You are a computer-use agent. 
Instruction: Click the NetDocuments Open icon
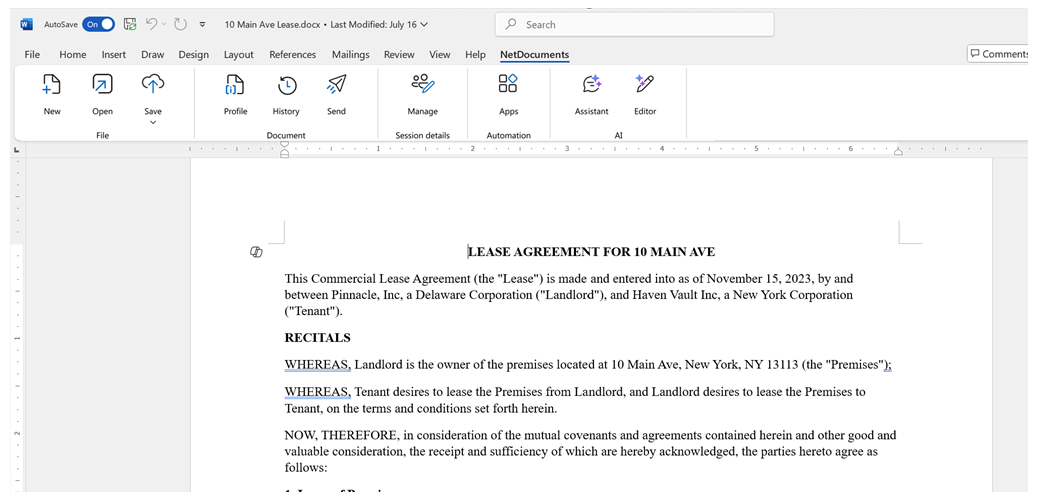[103, 95]
